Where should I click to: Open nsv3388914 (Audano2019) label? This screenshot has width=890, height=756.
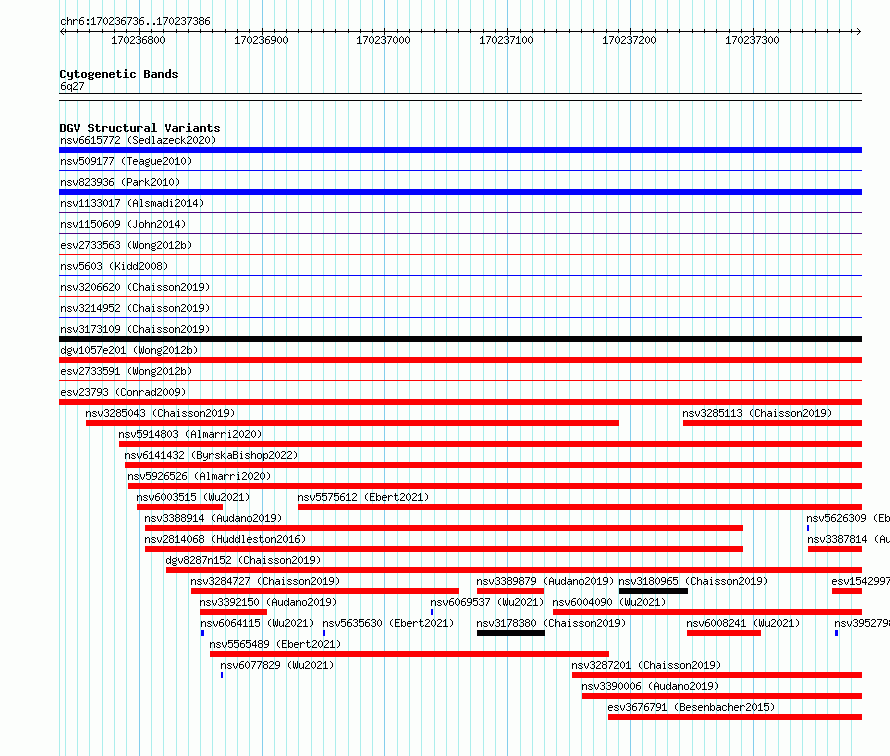213,518
